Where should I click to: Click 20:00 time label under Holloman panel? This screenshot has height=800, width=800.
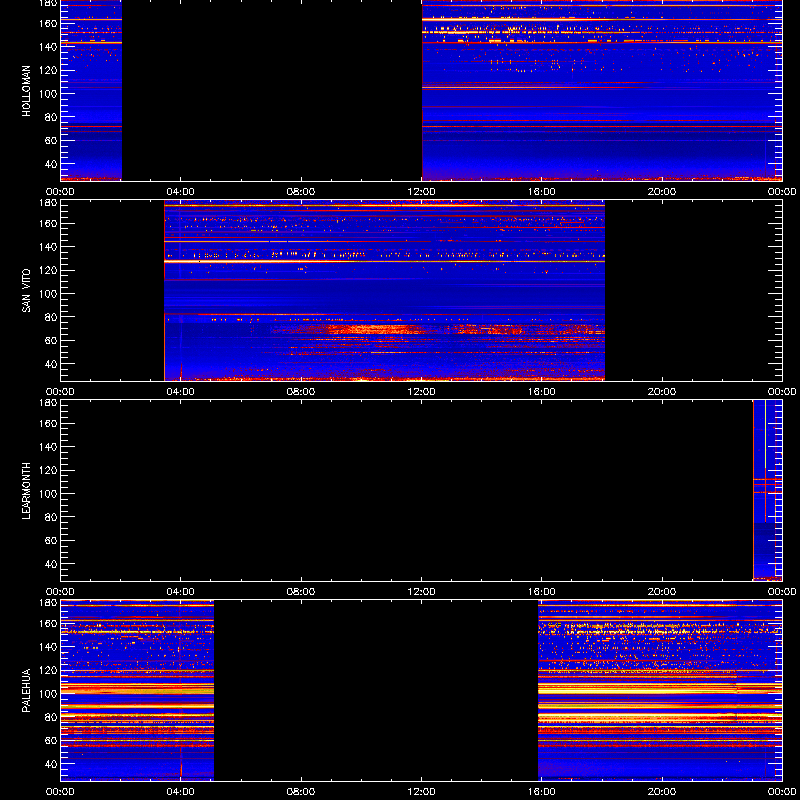point(662,192)
